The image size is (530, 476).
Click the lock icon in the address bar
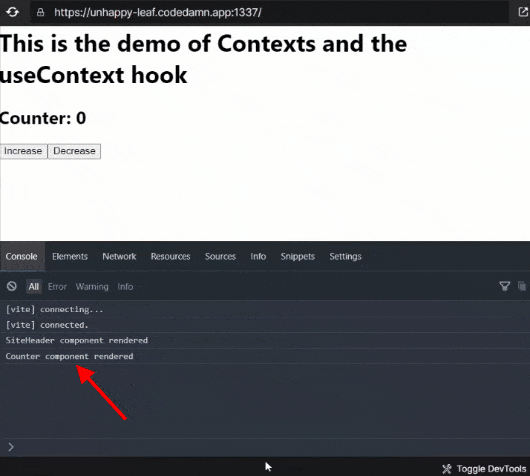[41, 13]
